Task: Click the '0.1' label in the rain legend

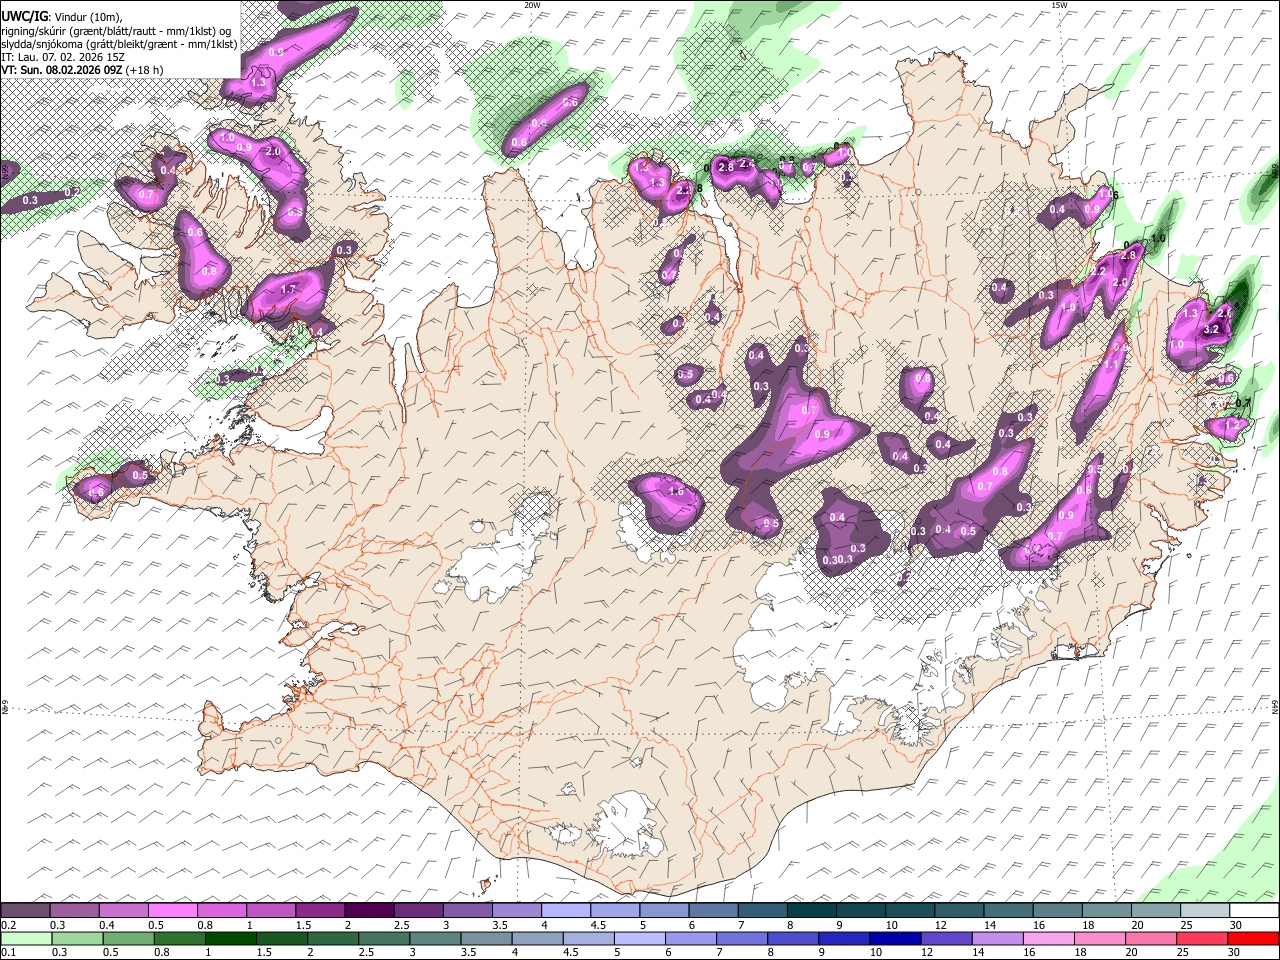Action: tap(8, 953)
